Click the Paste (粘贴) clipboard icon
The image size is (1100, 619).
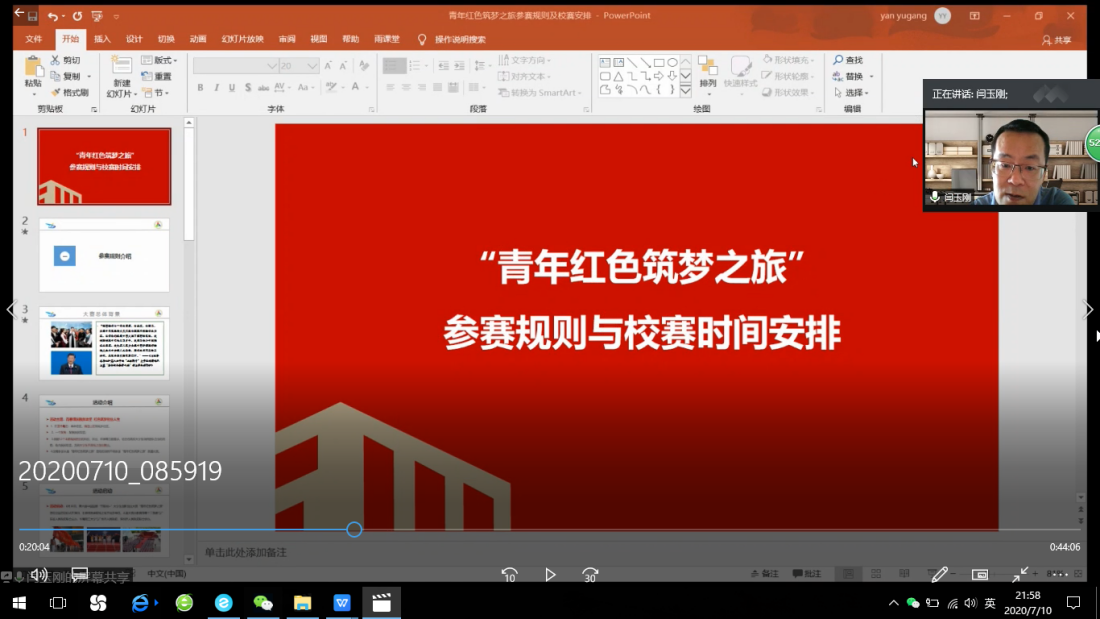(33, 67)
